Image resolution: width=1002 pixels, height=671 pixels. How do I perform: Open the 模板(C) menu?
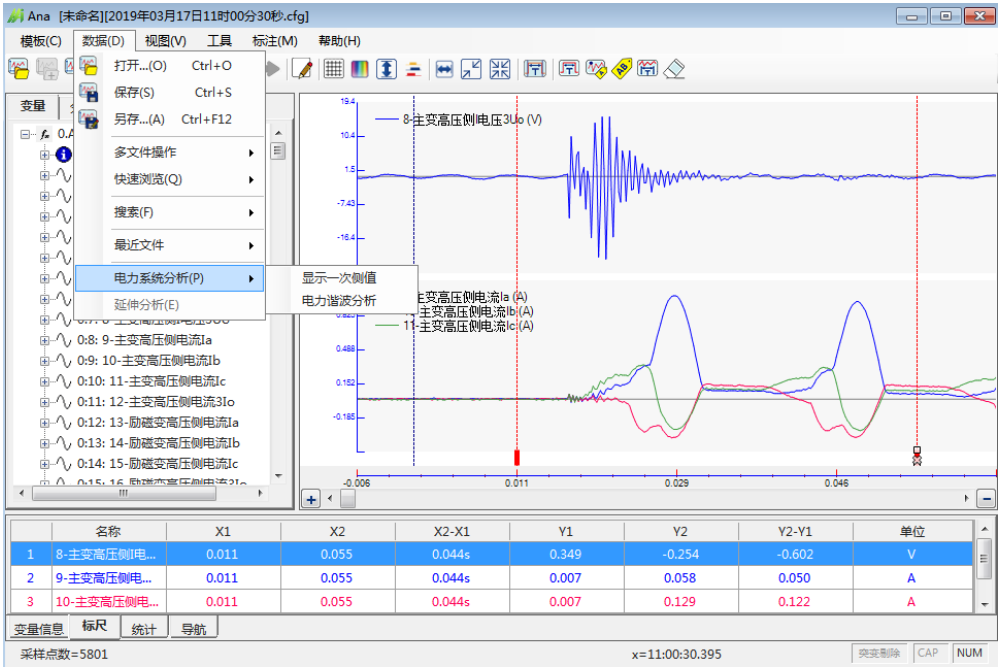pos(41,41)
